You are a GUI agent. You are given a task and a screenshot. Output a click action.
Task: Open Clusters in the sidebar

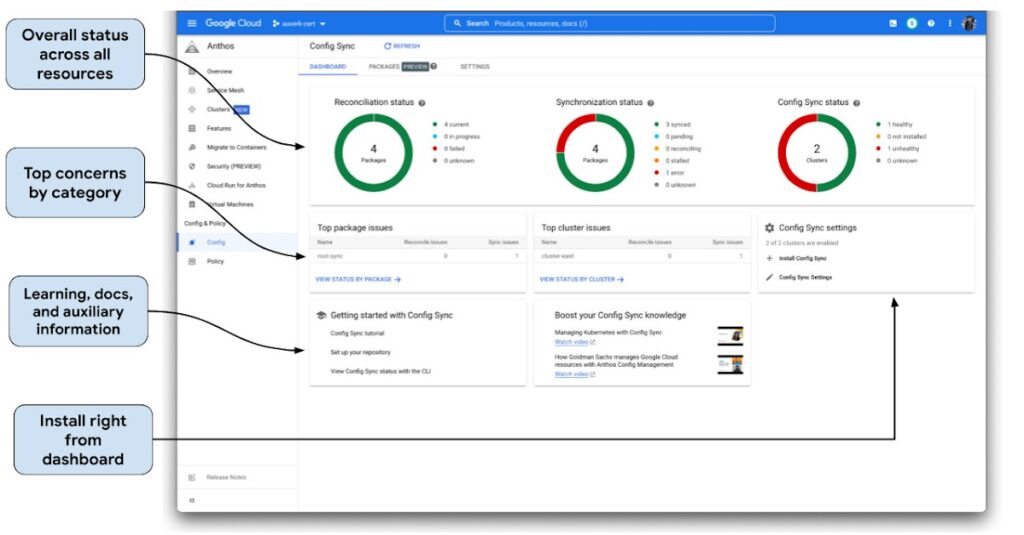tap(218, 109)
